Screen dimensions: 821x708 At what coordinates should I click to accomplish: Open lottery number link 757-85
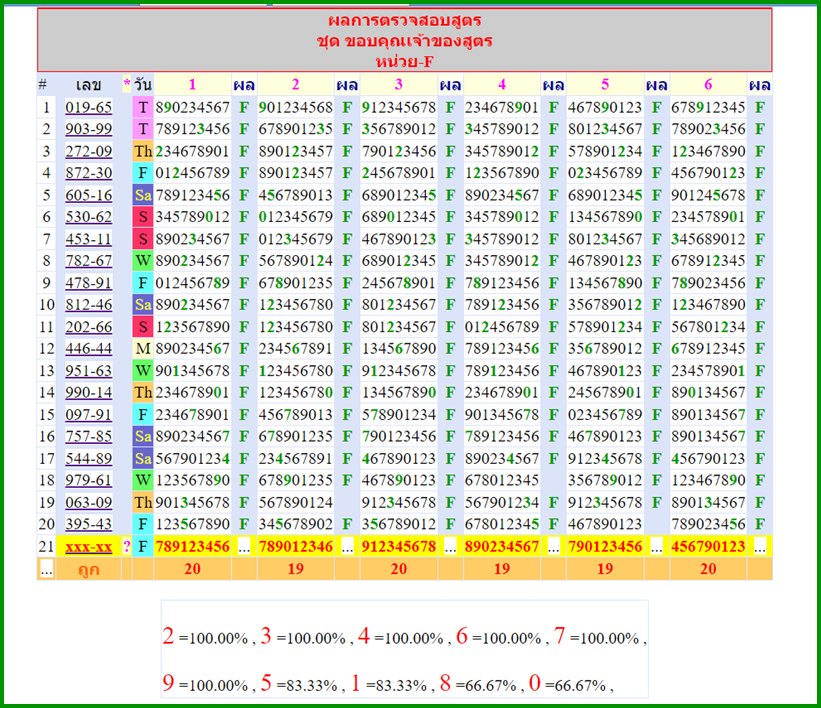pyautogui.click(x=88, y=437)
